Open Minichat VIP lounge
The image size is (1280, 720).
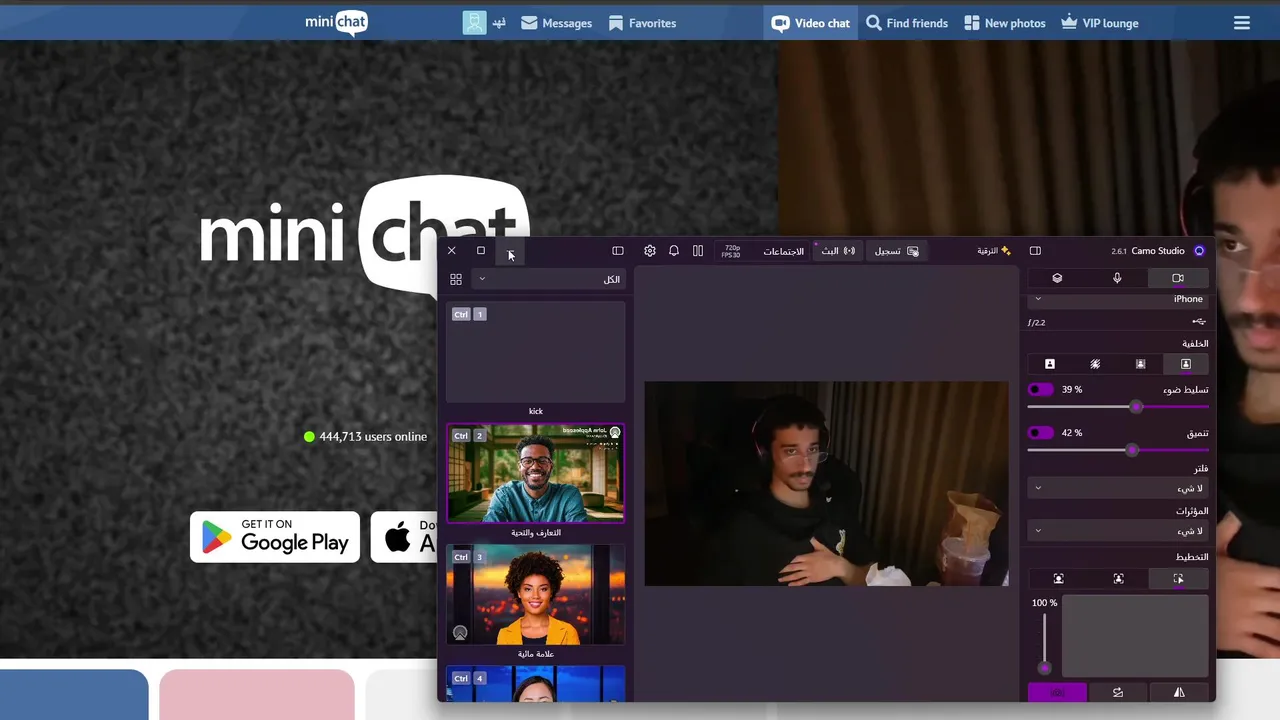click(x=1100, y=23)
